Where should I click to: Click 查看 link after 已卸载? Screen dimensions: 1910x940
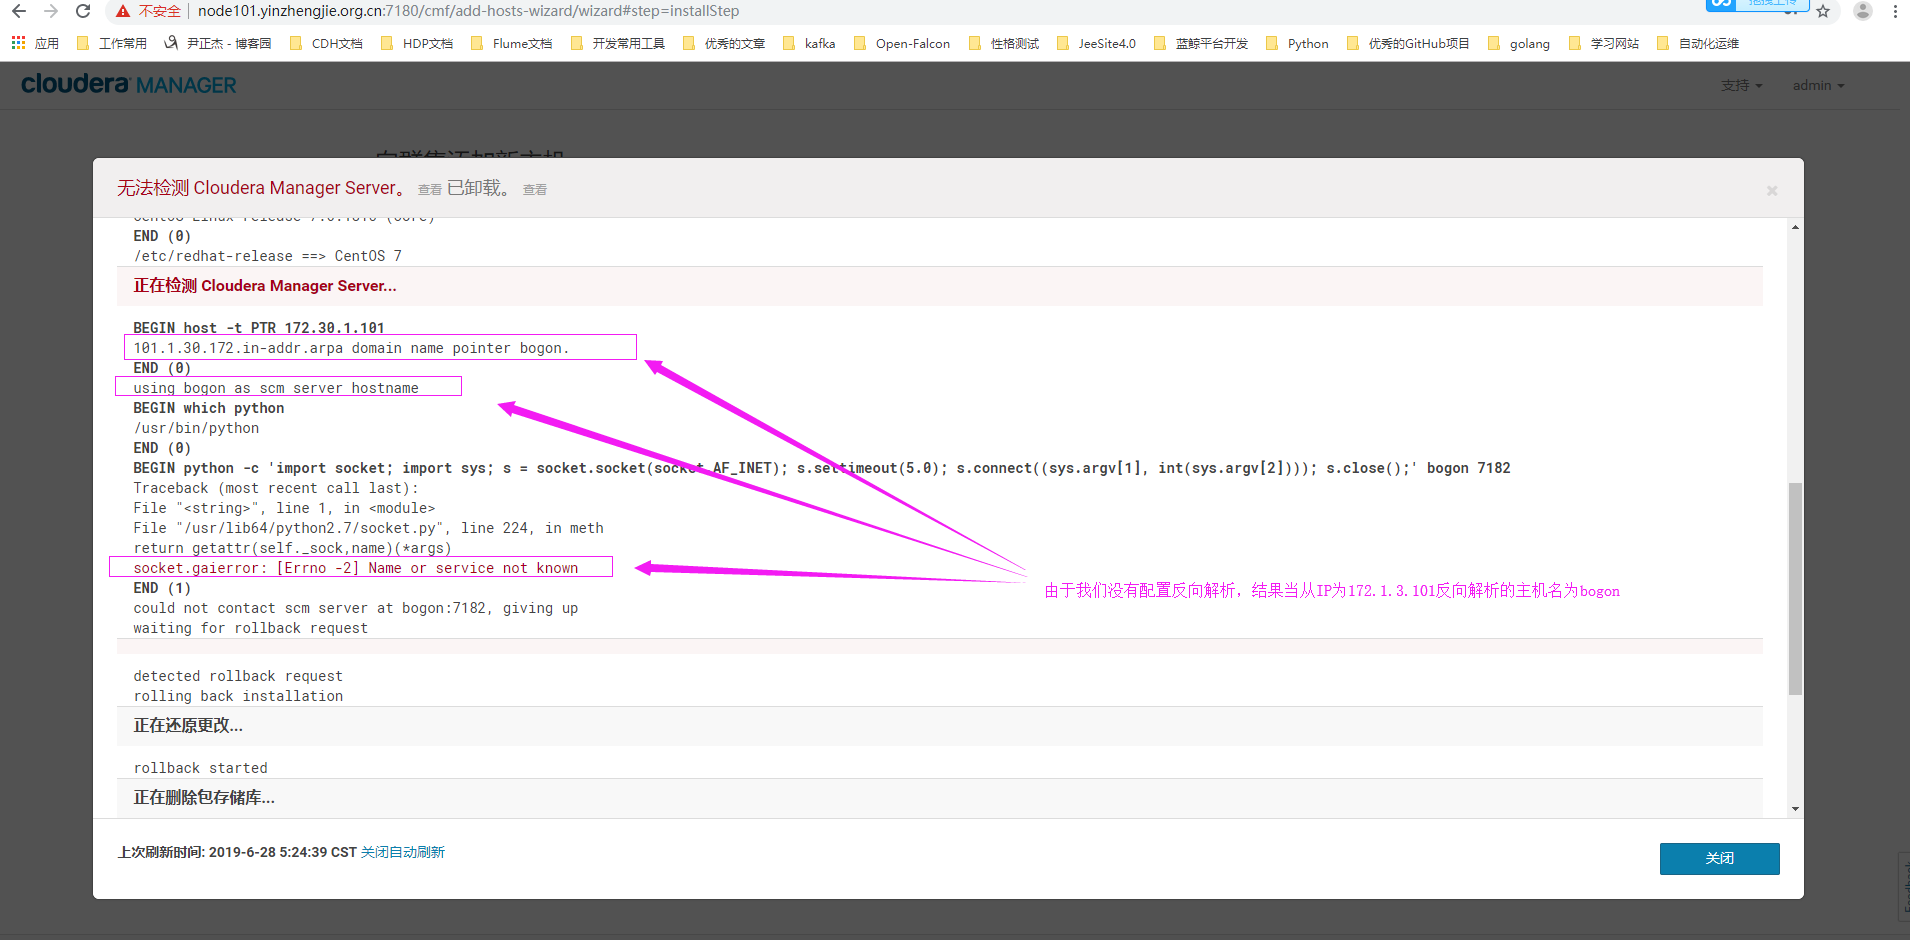pyautogui.click(x=534, y=189)
